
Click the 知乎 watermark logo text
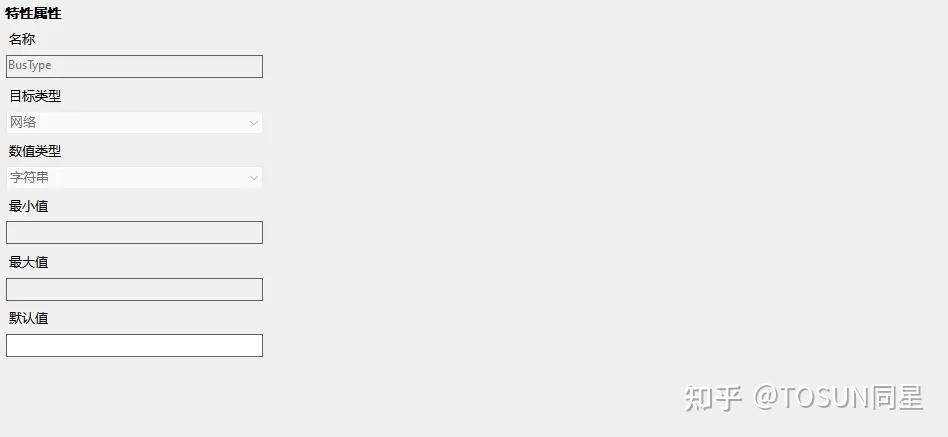[713, 397]
